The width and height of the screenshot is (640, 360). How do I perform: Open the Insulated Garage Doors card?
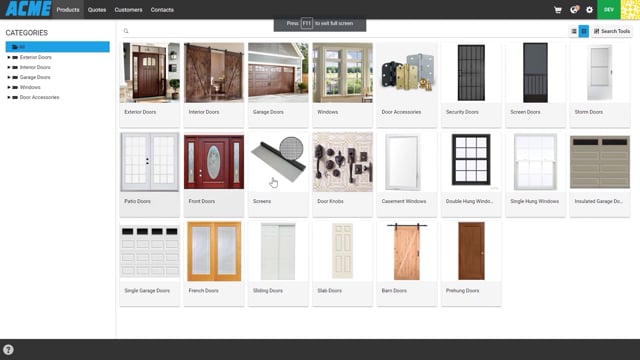coord(600,174)
